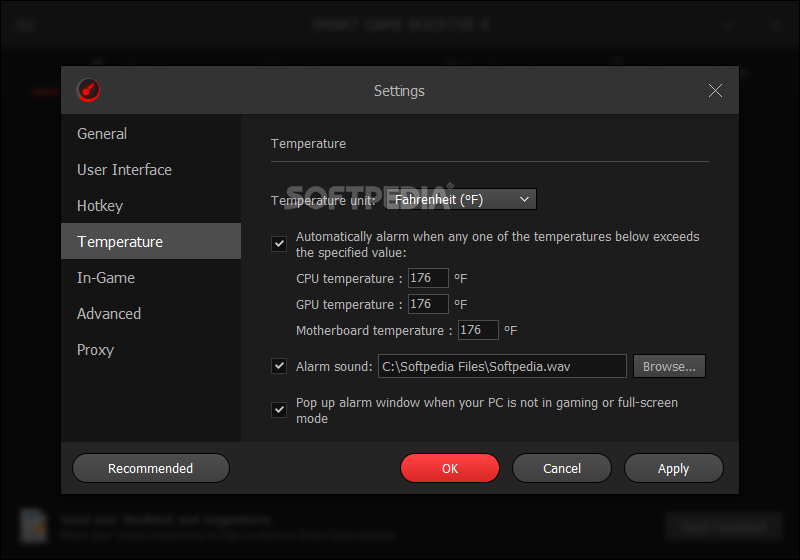
Task: Apply the temperature settings
Action: click(673, 468)
